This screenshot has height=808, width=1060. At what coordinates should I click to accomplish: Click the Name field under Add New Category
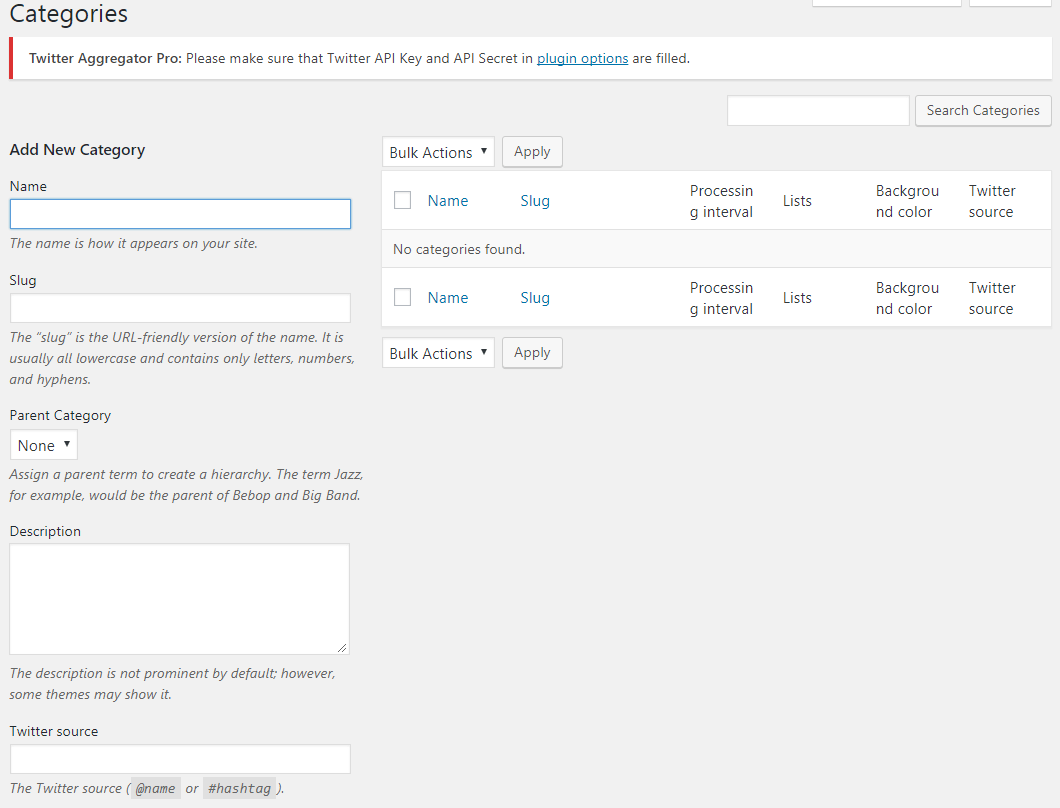tap(180, 214)
